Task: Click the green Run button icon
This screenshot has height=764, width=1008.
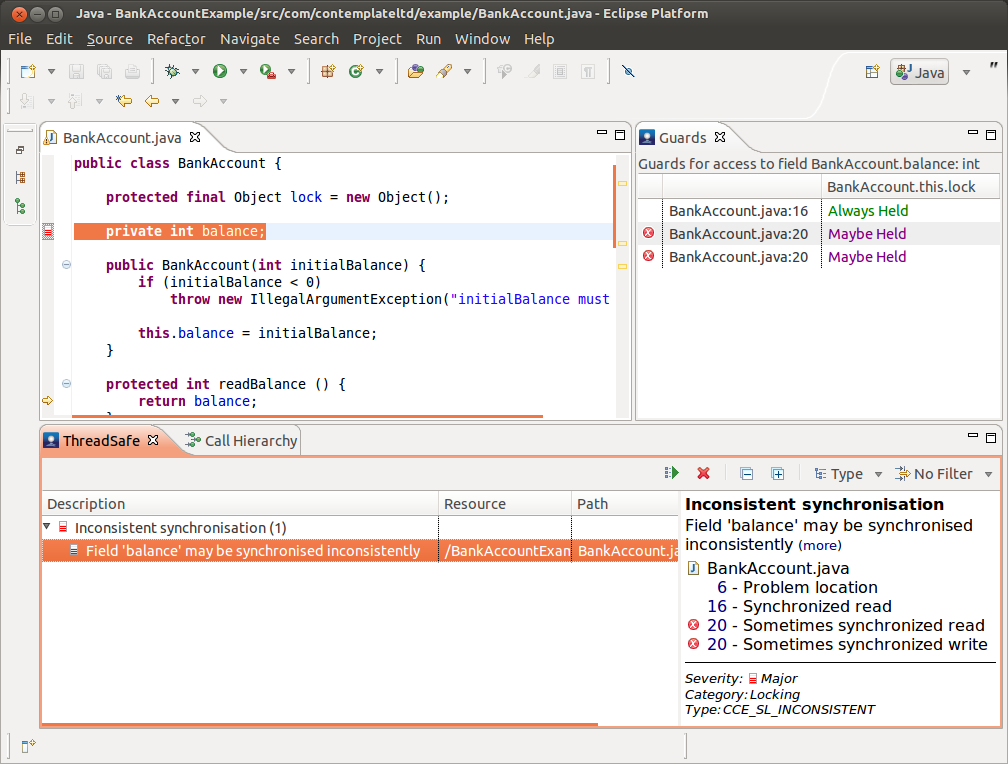Action: (220, 71)
